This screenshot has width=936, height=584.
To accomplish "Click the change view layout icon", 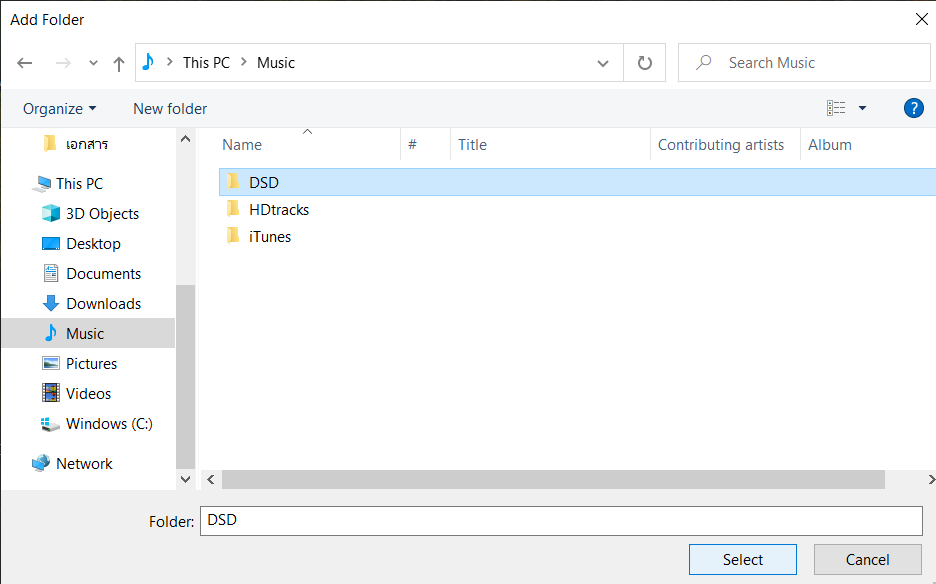I will pyautogui.click(x=836, y=108).
